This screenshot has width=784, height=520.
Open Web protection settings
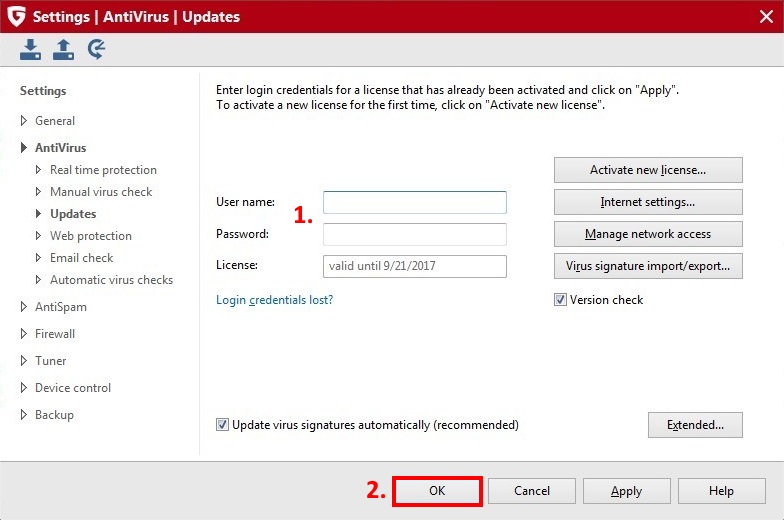pyautogui.click(x=91, y=236)
